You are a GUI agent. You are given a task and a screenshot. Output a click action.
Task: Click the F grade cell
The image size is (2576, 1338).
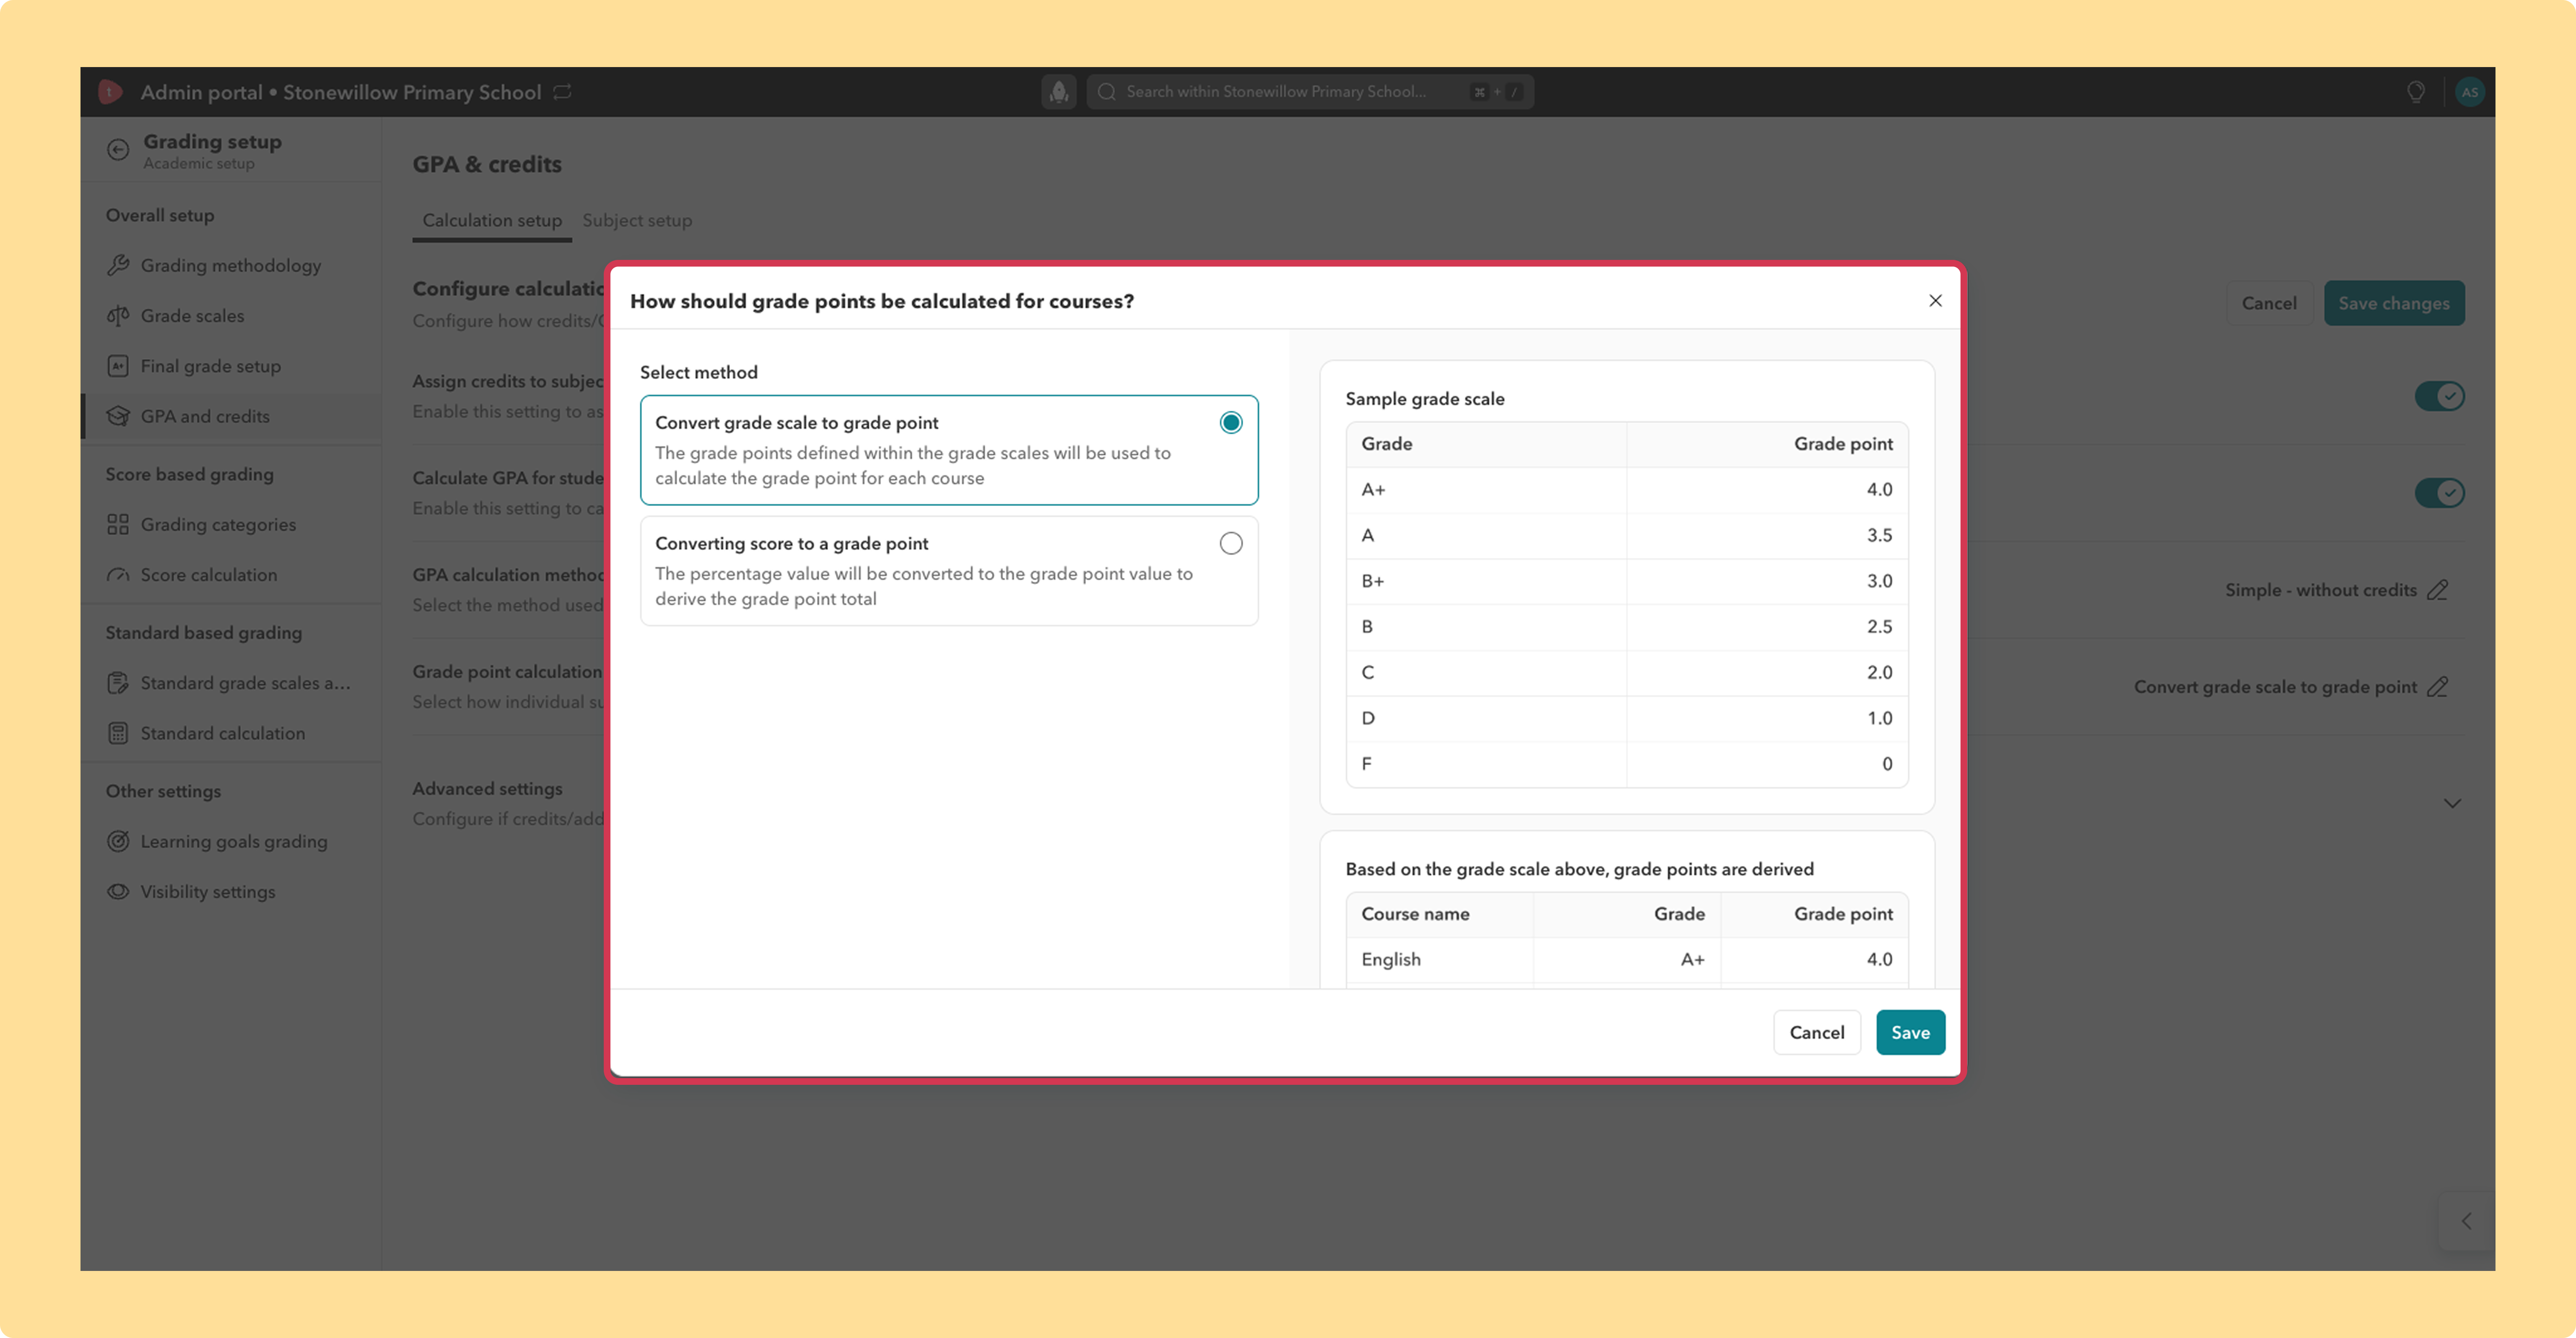[1486, 764]
